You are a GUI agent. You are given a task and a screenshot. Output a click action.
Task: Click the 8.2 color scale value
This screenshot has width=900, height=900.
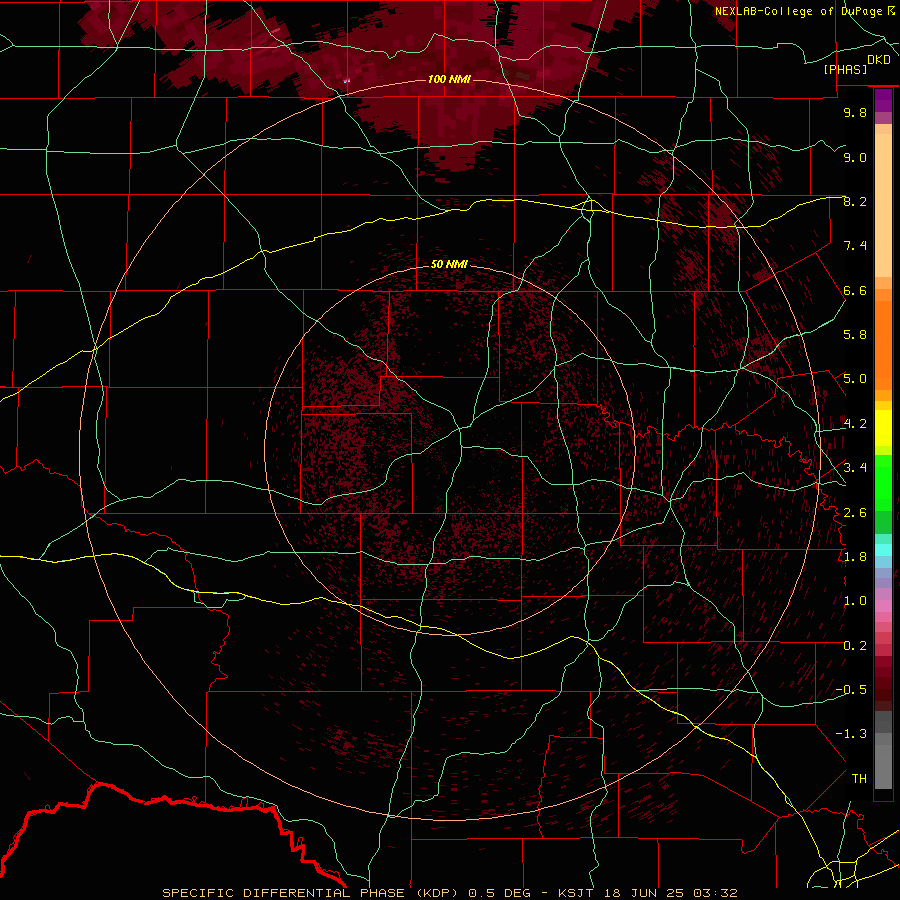(x=855, y=201)
